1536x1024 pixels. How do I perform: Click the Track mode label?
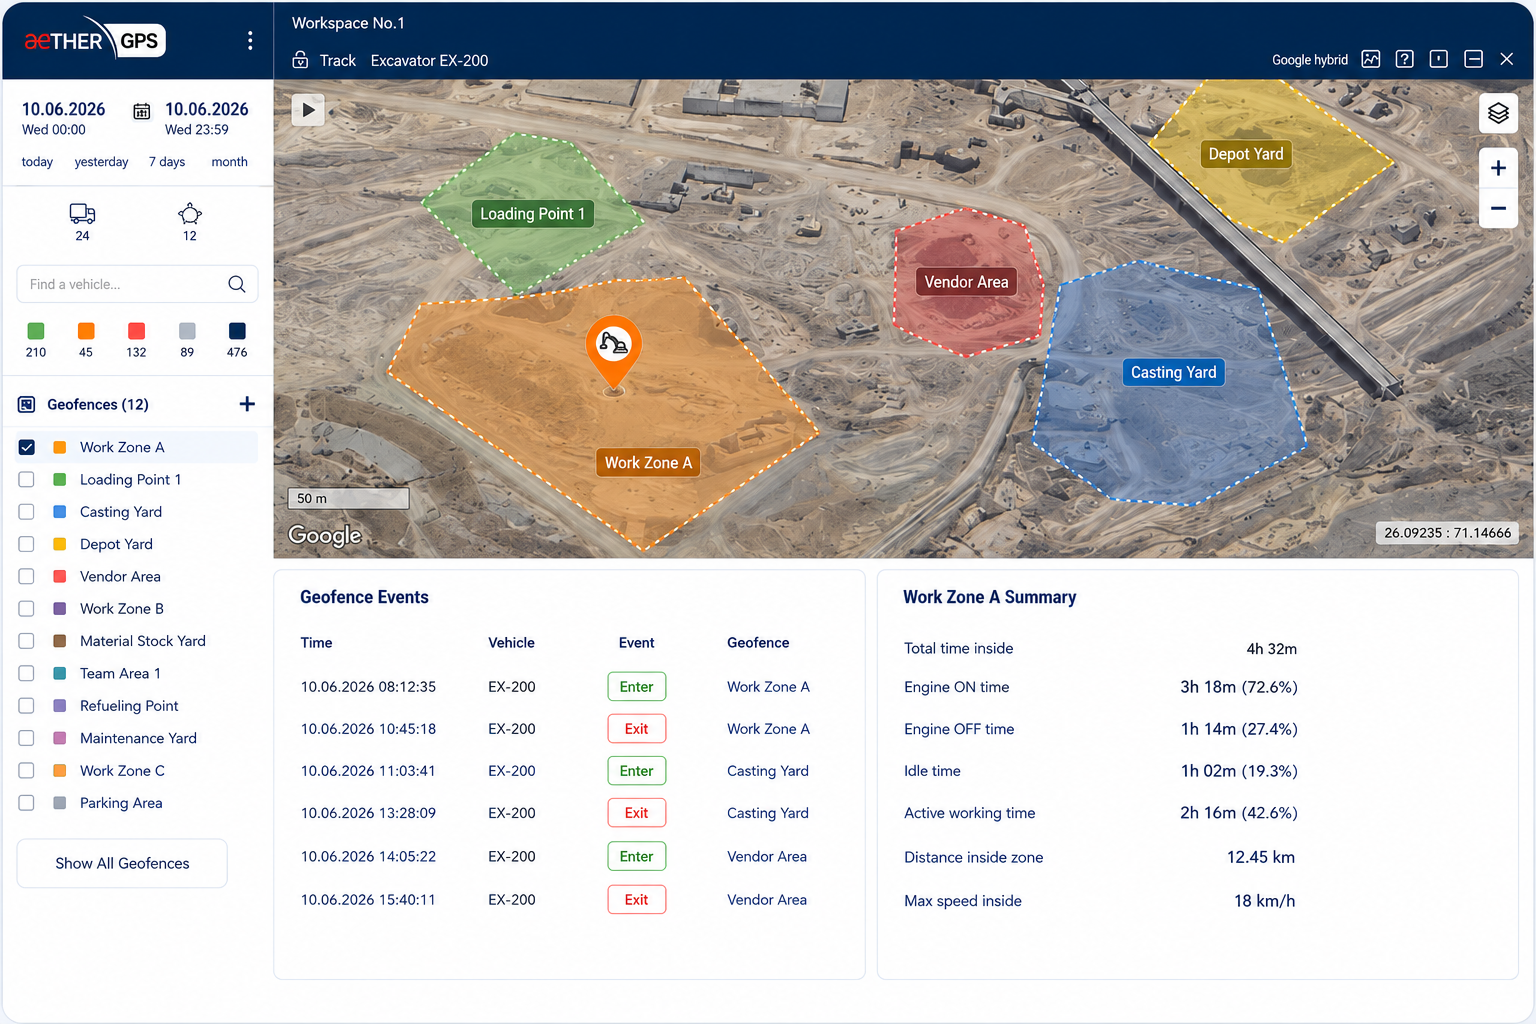click(338, 61)
